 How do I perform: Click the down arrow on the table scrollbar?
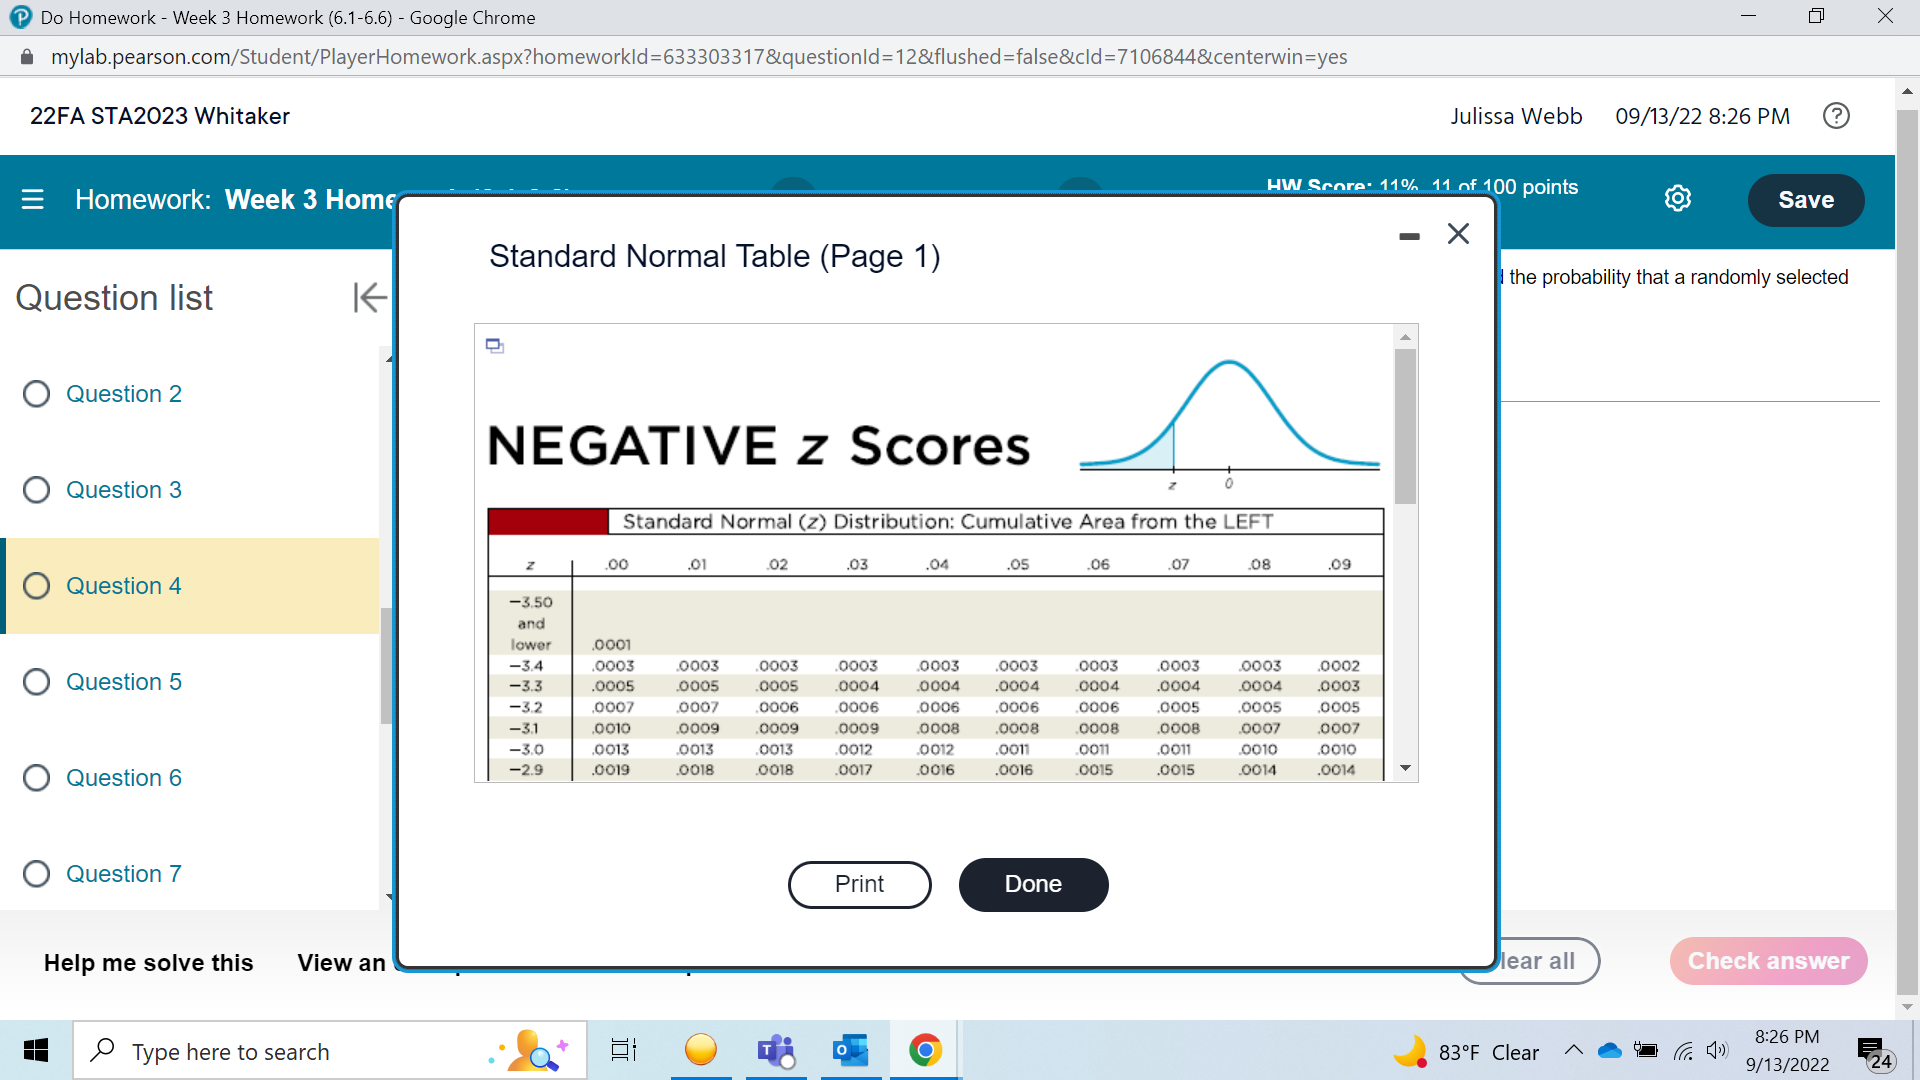pos(1405,767)
